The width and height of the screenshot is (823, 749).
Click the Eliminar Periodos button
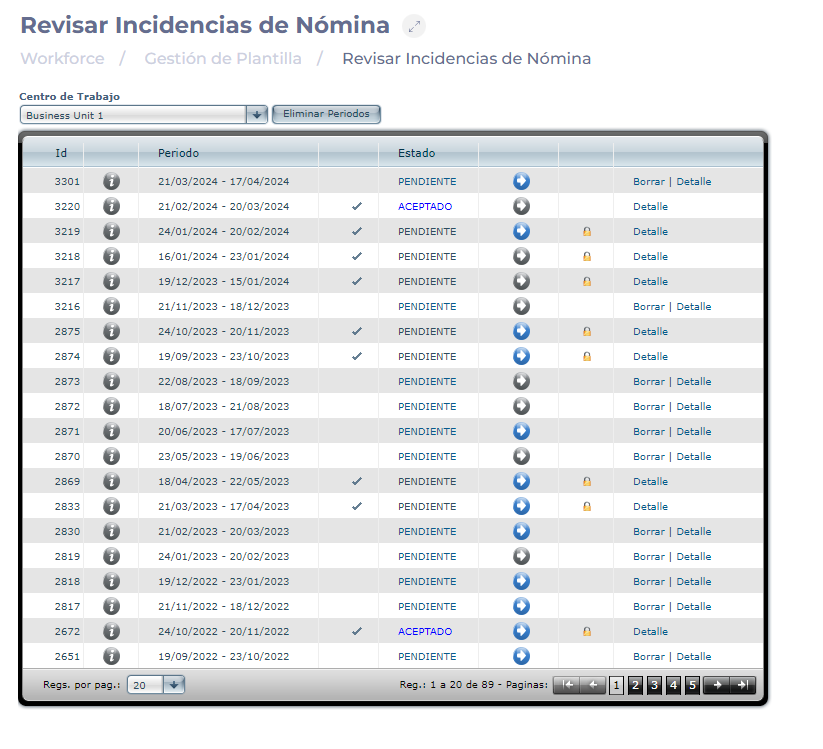point(326,114)
